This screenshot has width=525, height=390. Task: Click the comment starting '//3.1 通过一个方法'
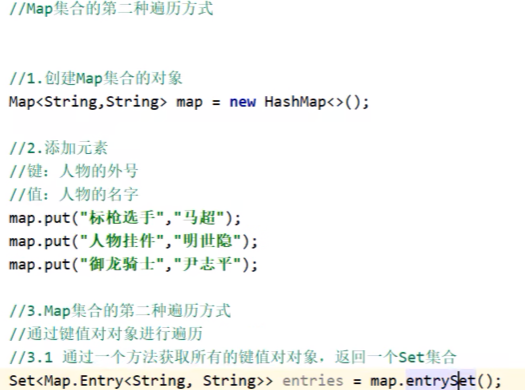coord(233,357)
